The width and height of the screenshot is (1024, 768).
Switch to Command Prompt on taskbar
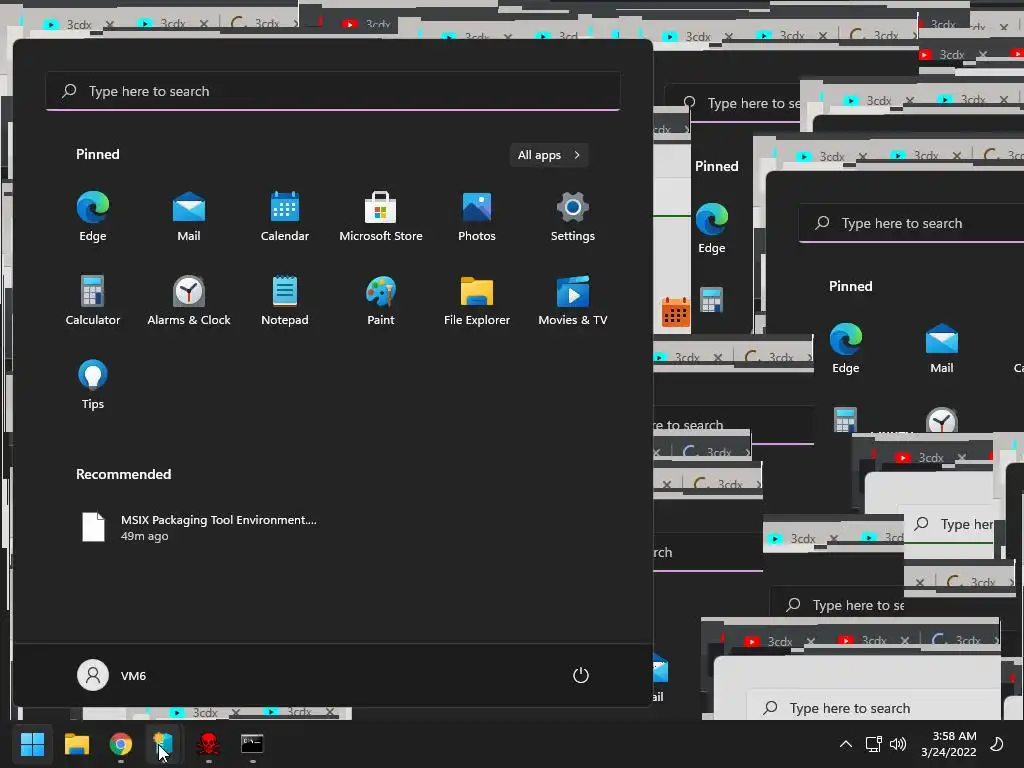252,744
